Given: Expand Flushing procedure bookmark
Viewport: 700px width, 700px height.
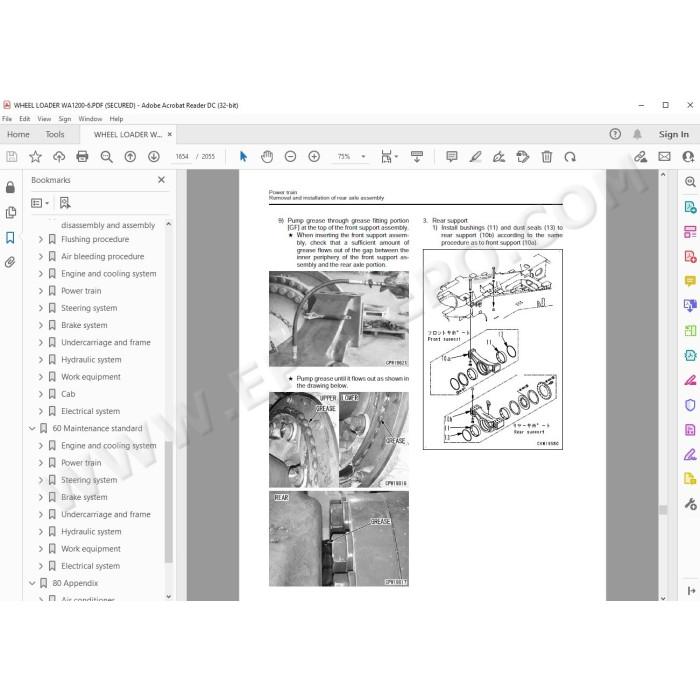Looking at the screenshot, I should pyautogui.click(x=41, y=239).
